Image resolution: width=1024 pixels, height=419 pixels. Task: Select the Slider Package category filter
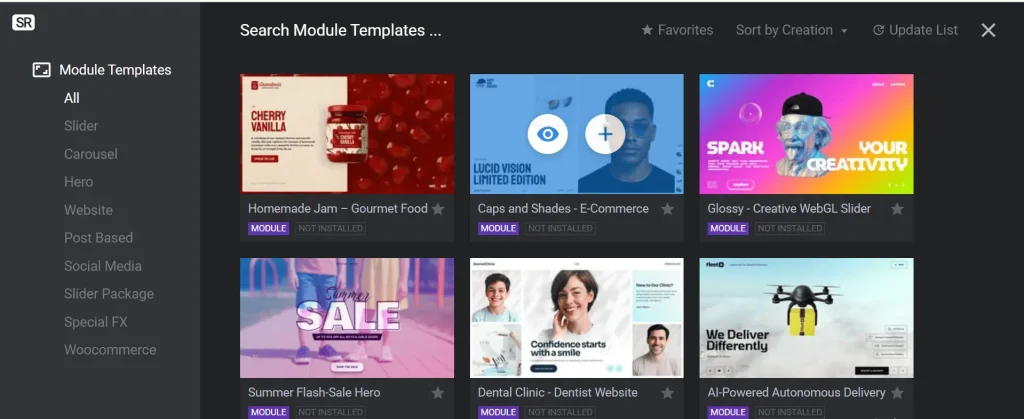109,294
